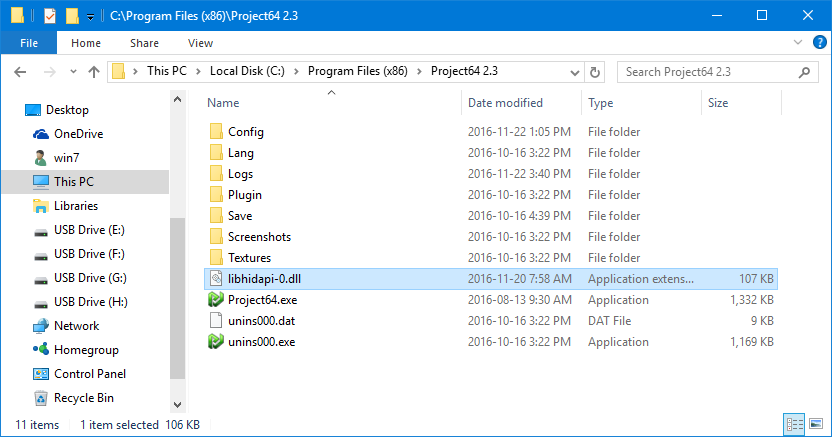
Task: Click the navigation pane scroll down arrow
Action: point(178,405)
